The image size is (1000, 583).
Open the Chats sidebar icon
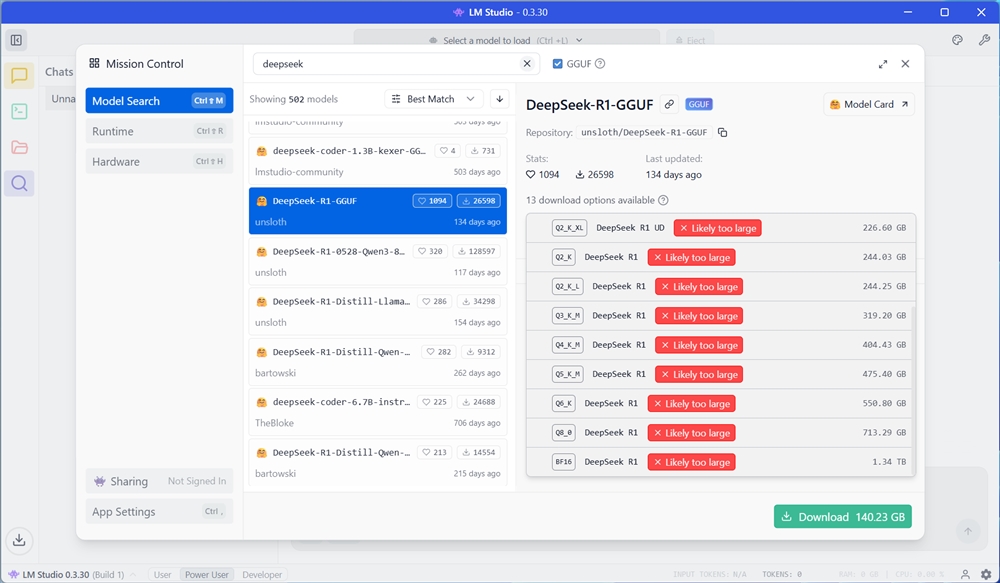tap(19, 76)
